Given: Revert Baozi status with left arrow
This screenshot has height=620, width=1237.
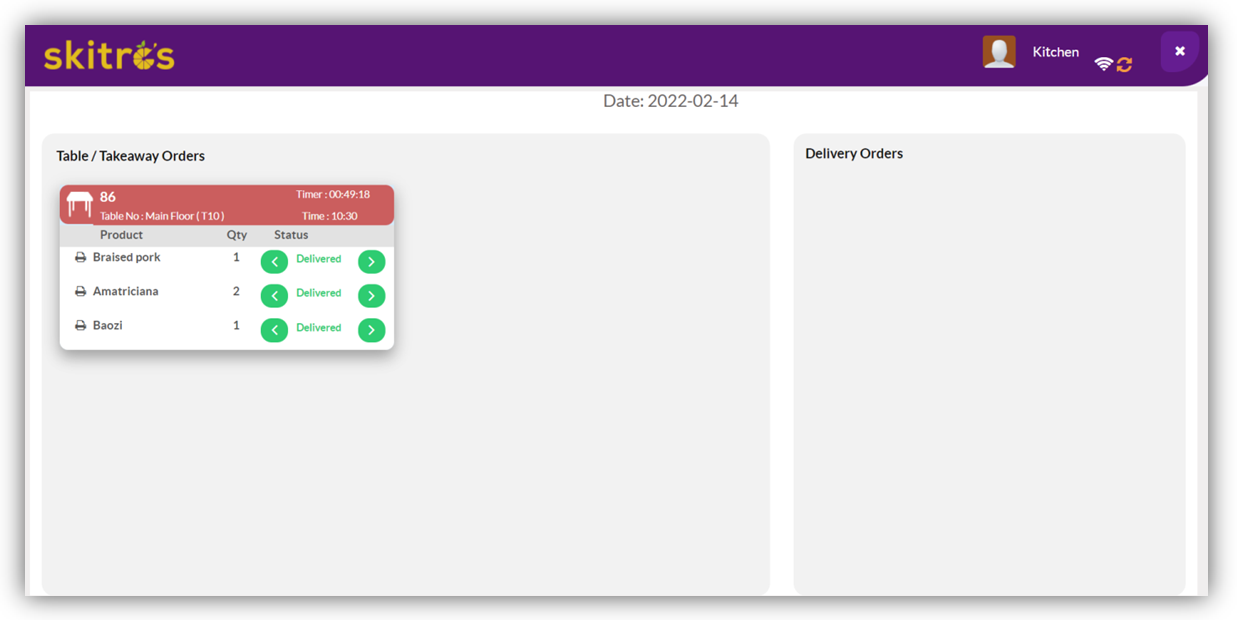Looking at the screenshot, I should pyautogui.click(x=274, y=330).
